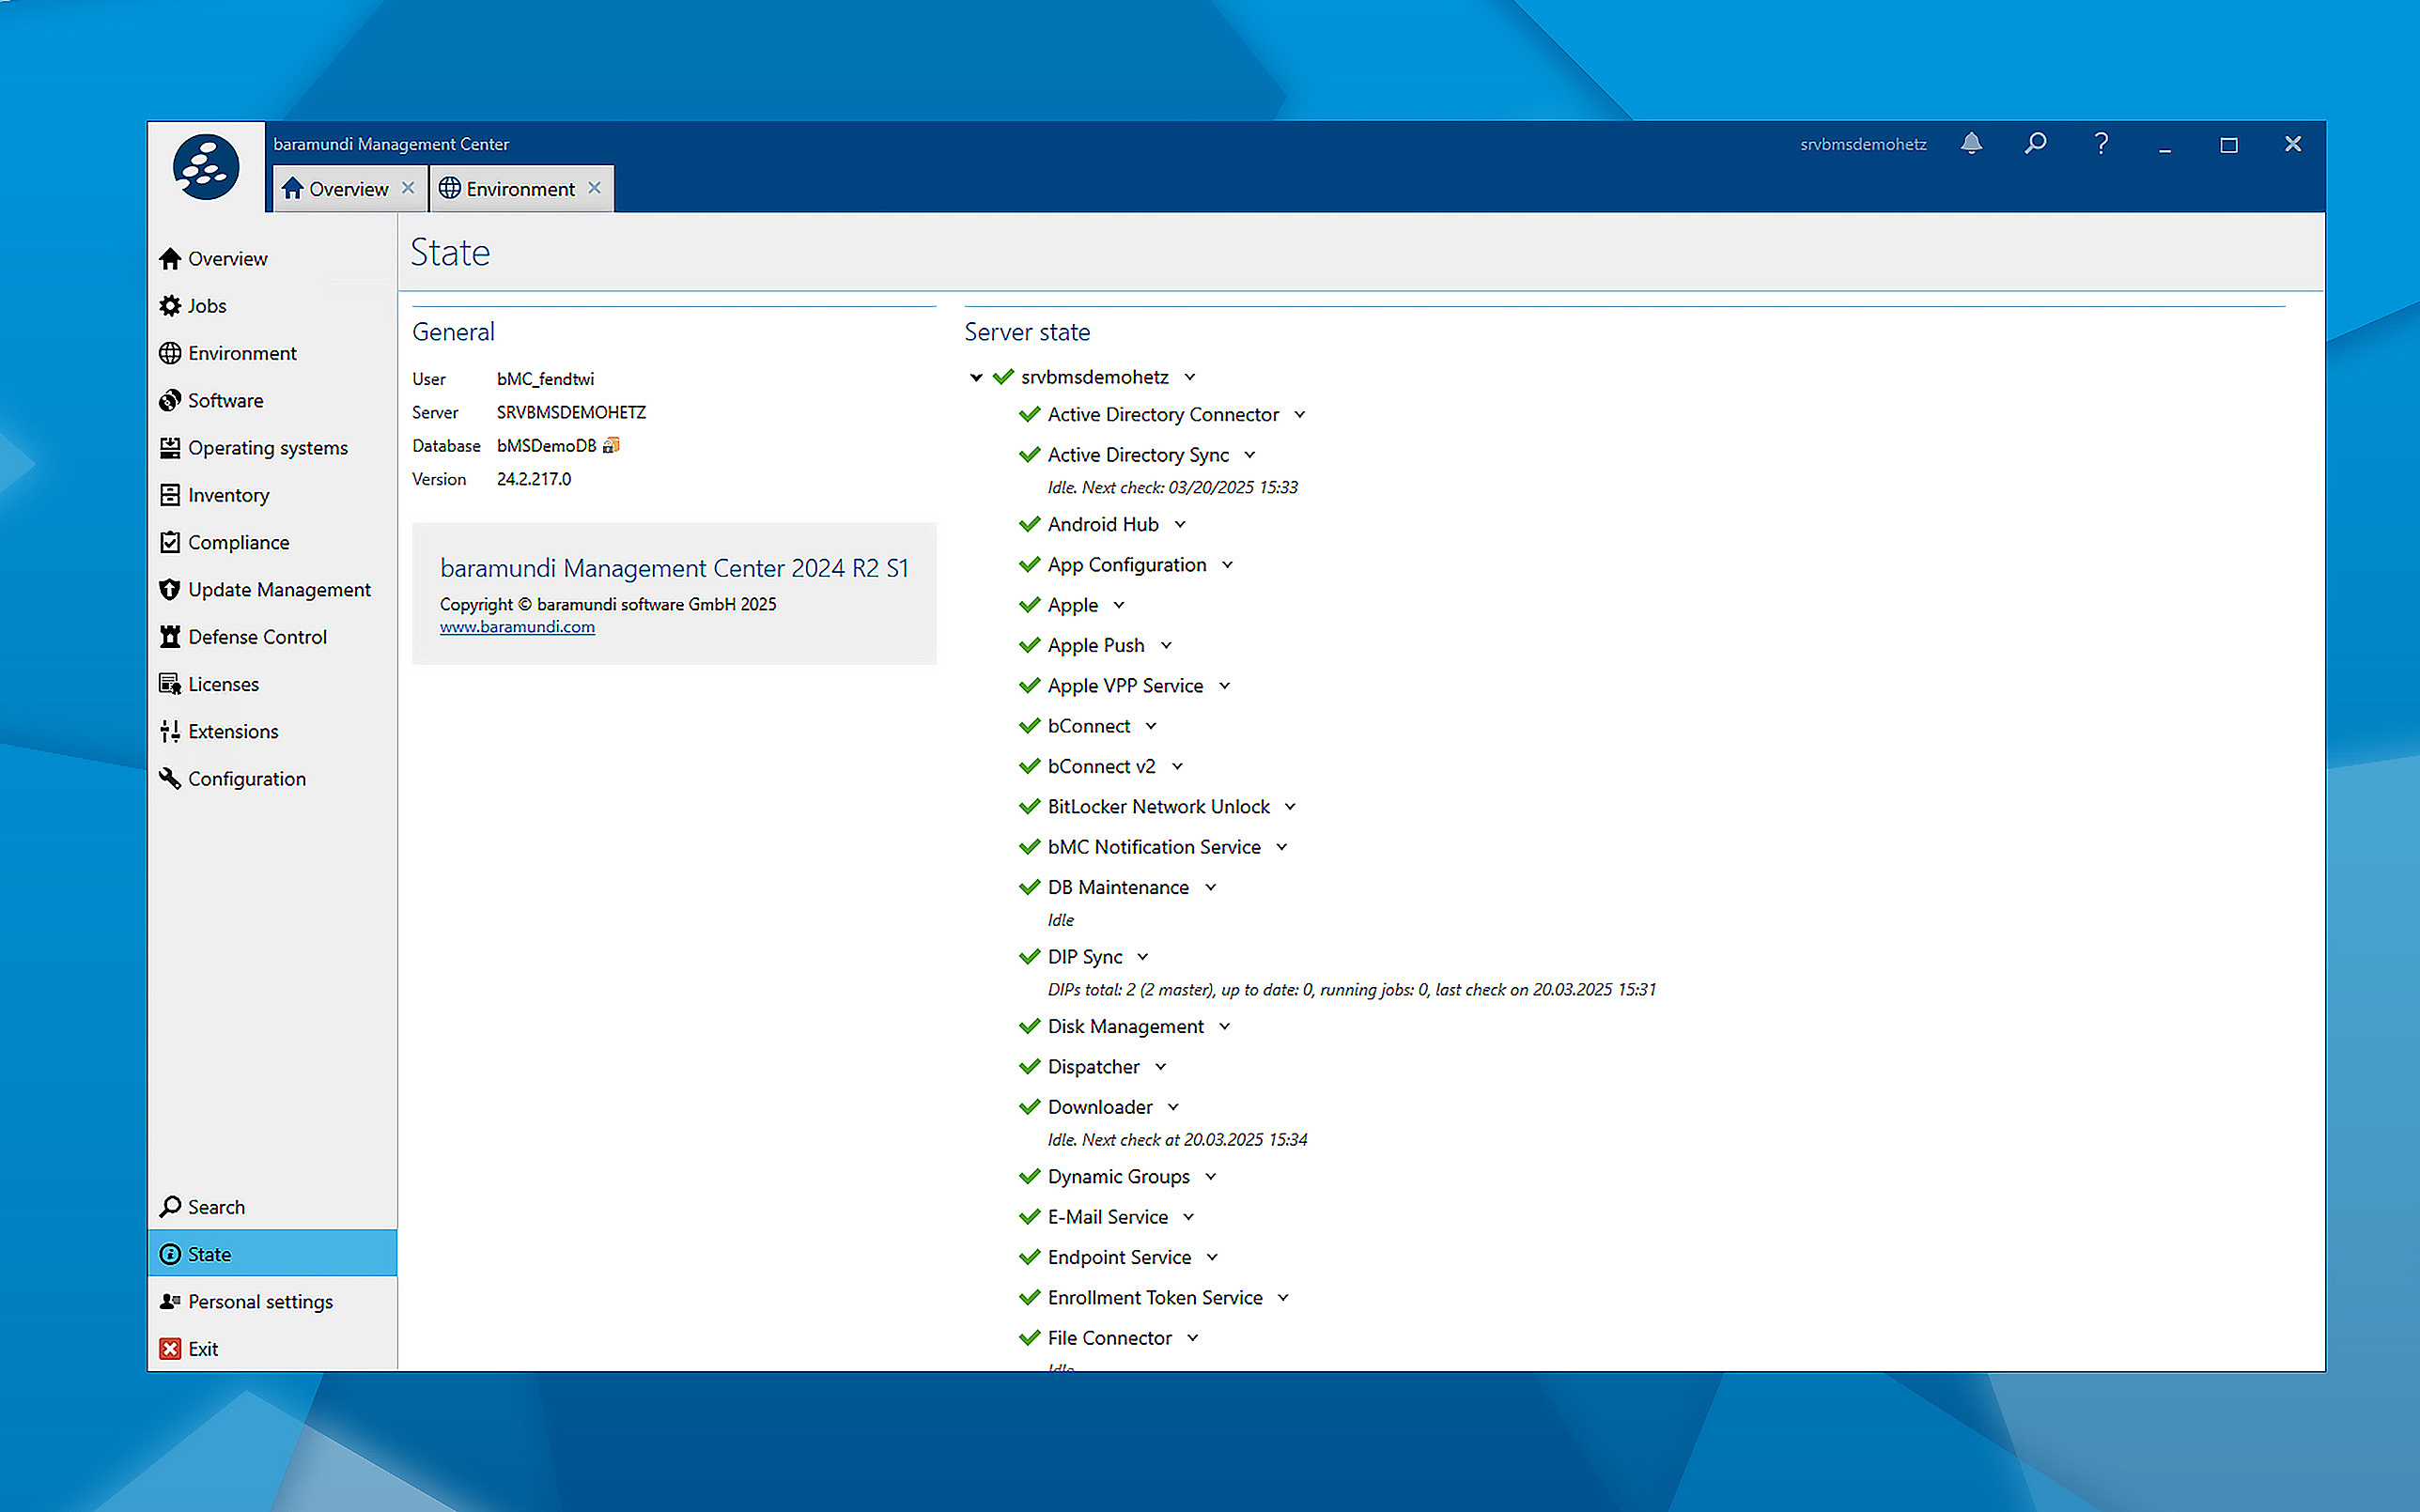The image size is (2420, 1512).
Task: Open the search magnifier in title bar
Action: (2035, 144)
